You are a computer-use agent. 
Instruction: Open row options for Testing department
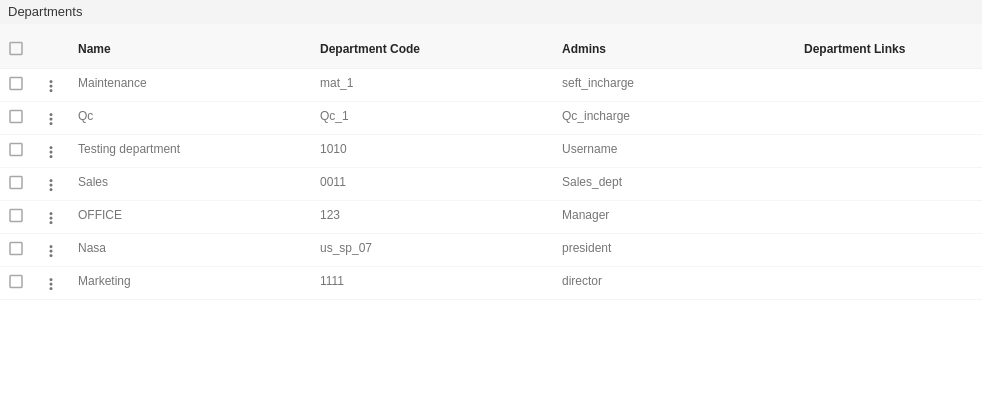[x=51, y=152]
